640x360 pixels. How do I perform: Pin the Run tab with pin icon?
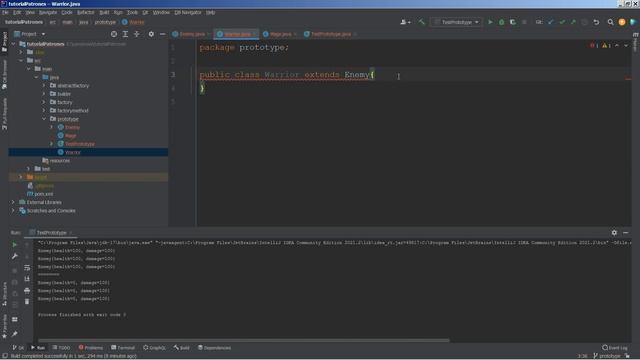coord(15,334)
